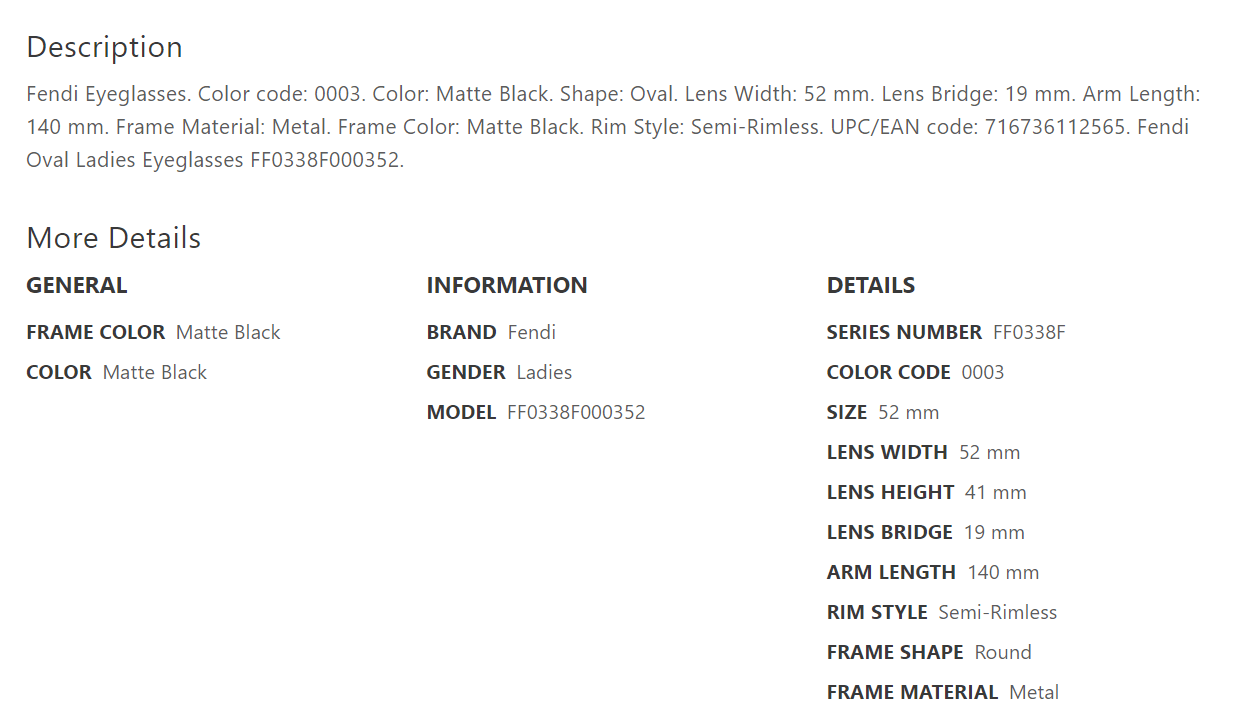Click the SIZE label
The height and width of the screenshot is (722, 1247).
tap(846, 412)
